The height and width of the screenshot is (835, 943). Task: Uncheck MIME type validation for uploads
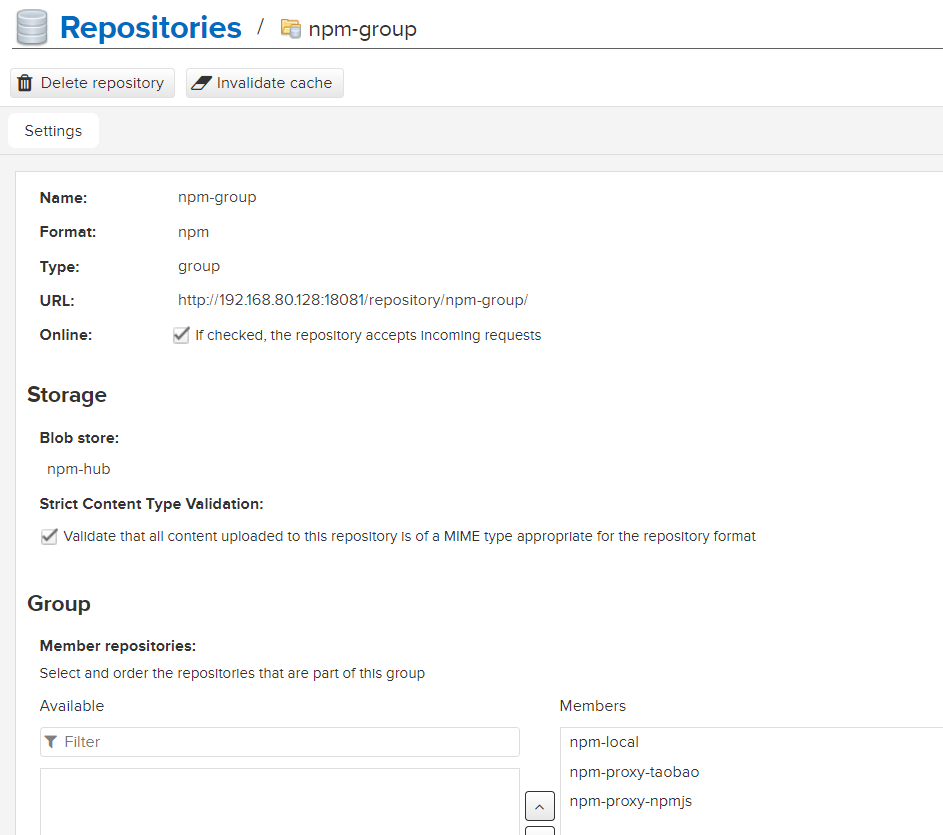tap(49, 536)
